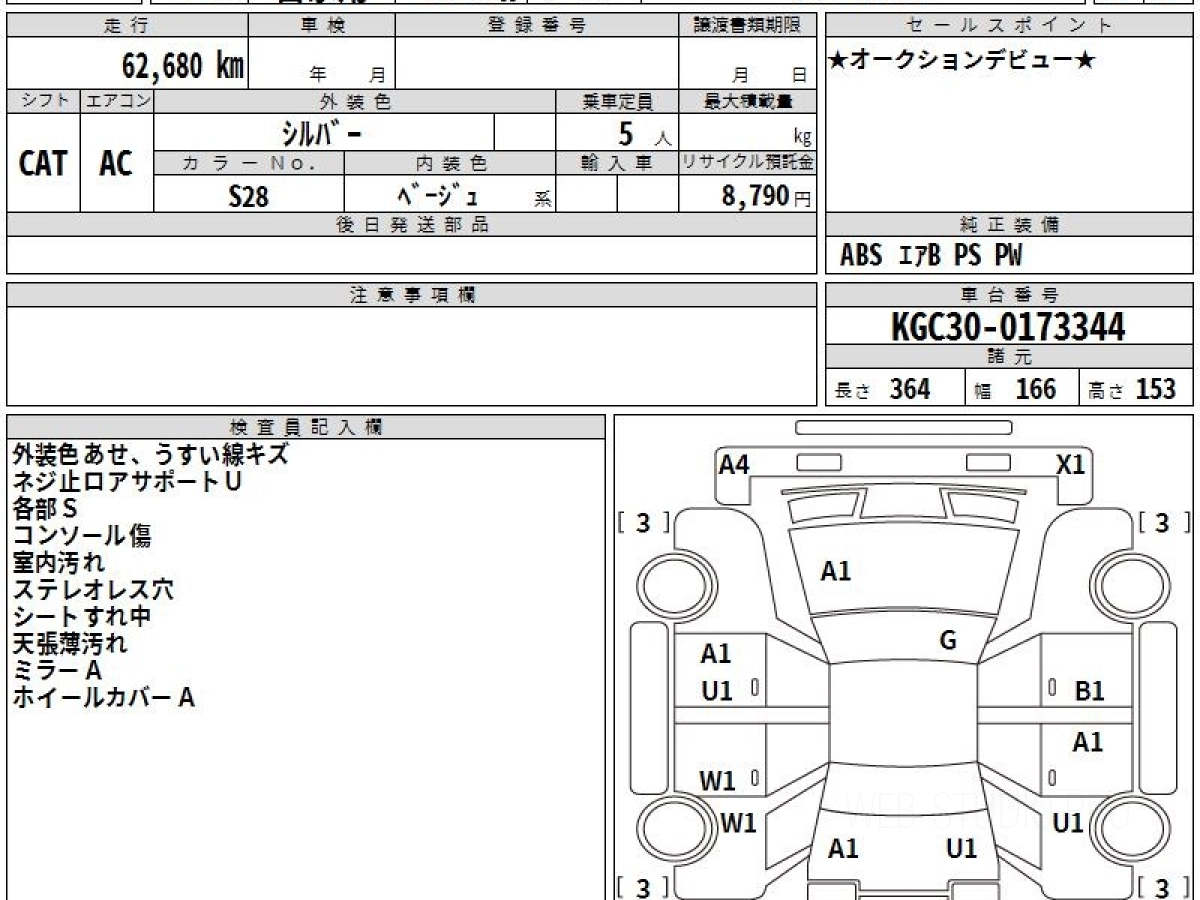
Task: Select the S28 color code
Action: 248,196
